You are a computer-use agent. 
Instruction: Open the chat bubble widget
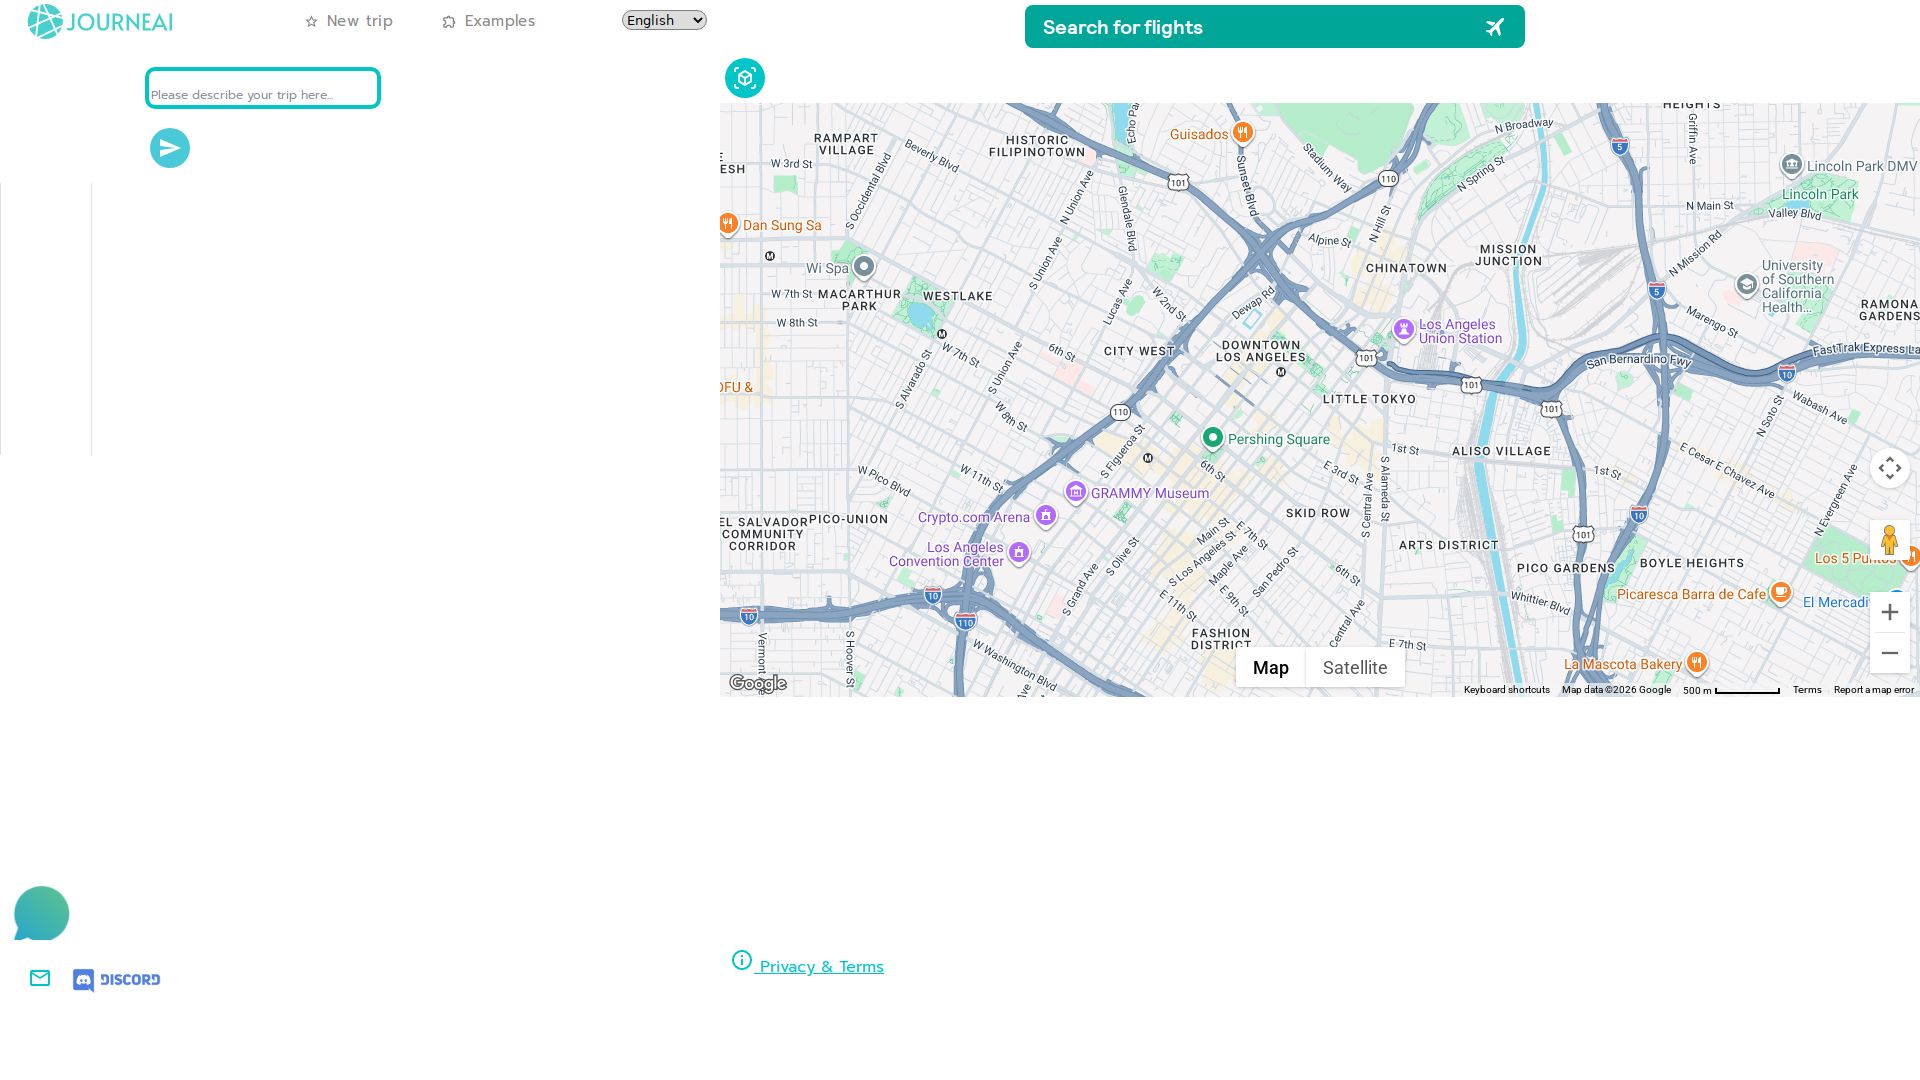41,913
